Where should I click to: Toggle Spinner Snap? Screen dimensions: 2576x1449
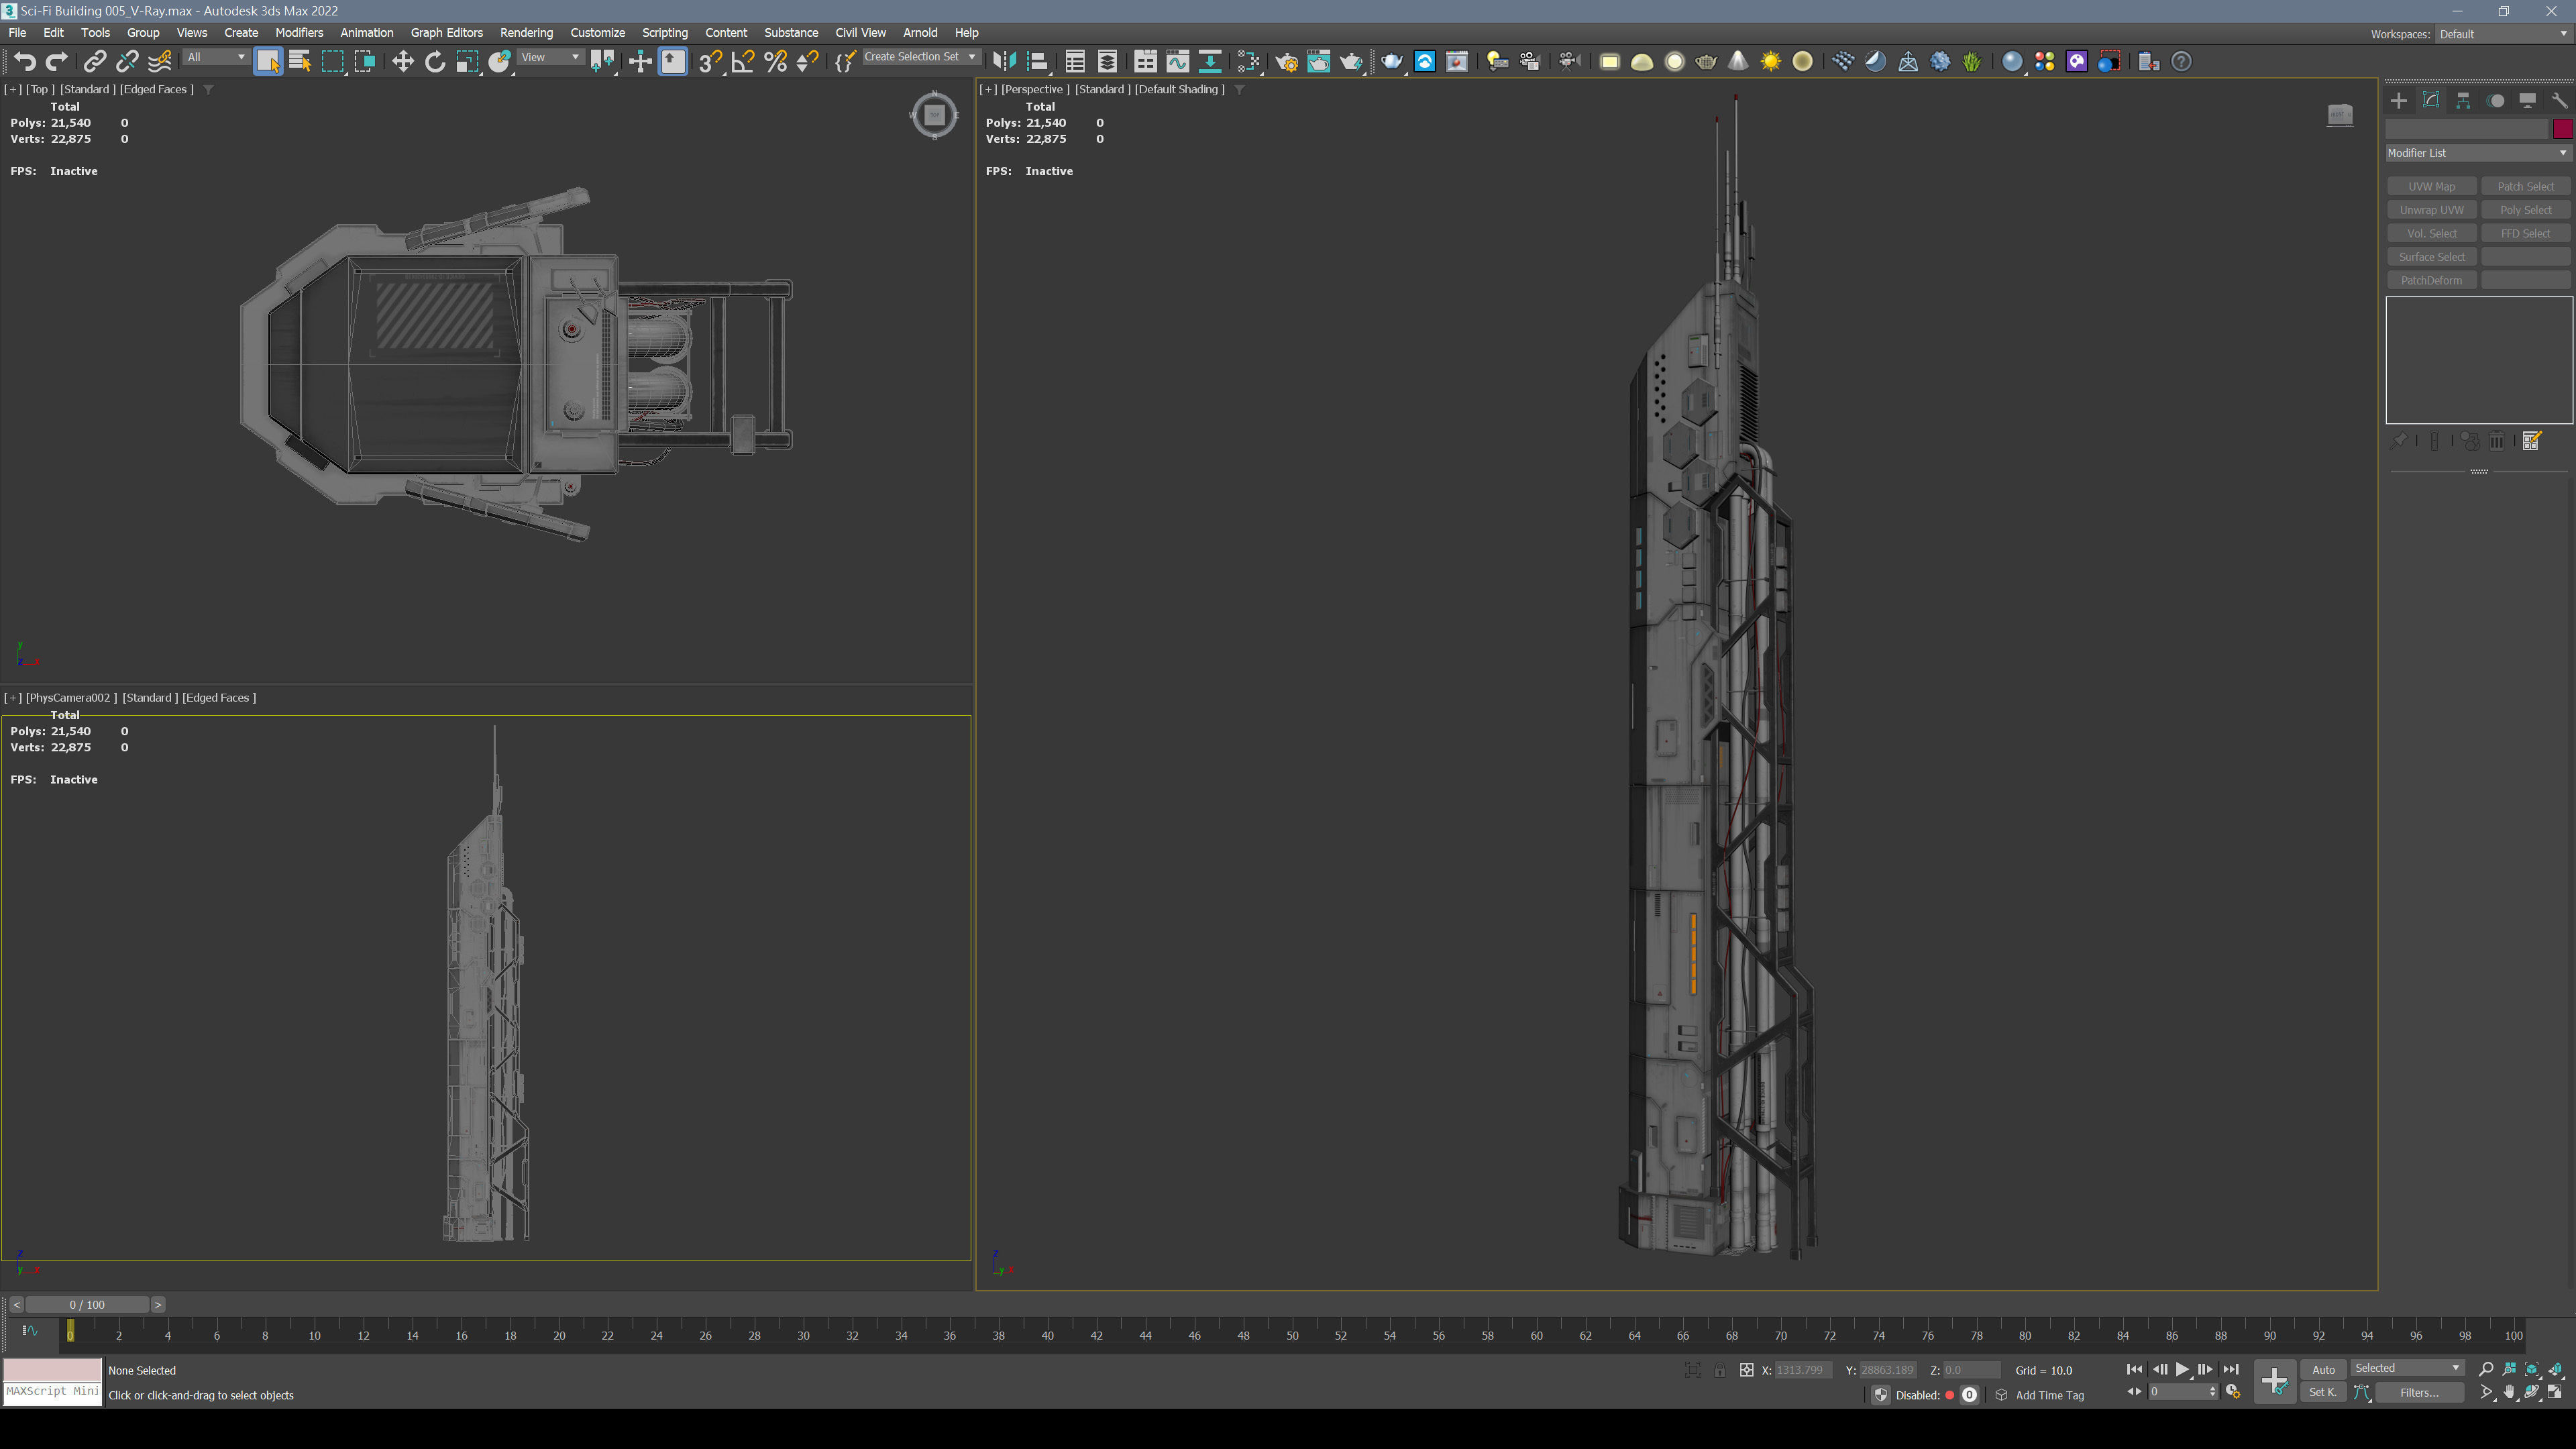(807, 62)
